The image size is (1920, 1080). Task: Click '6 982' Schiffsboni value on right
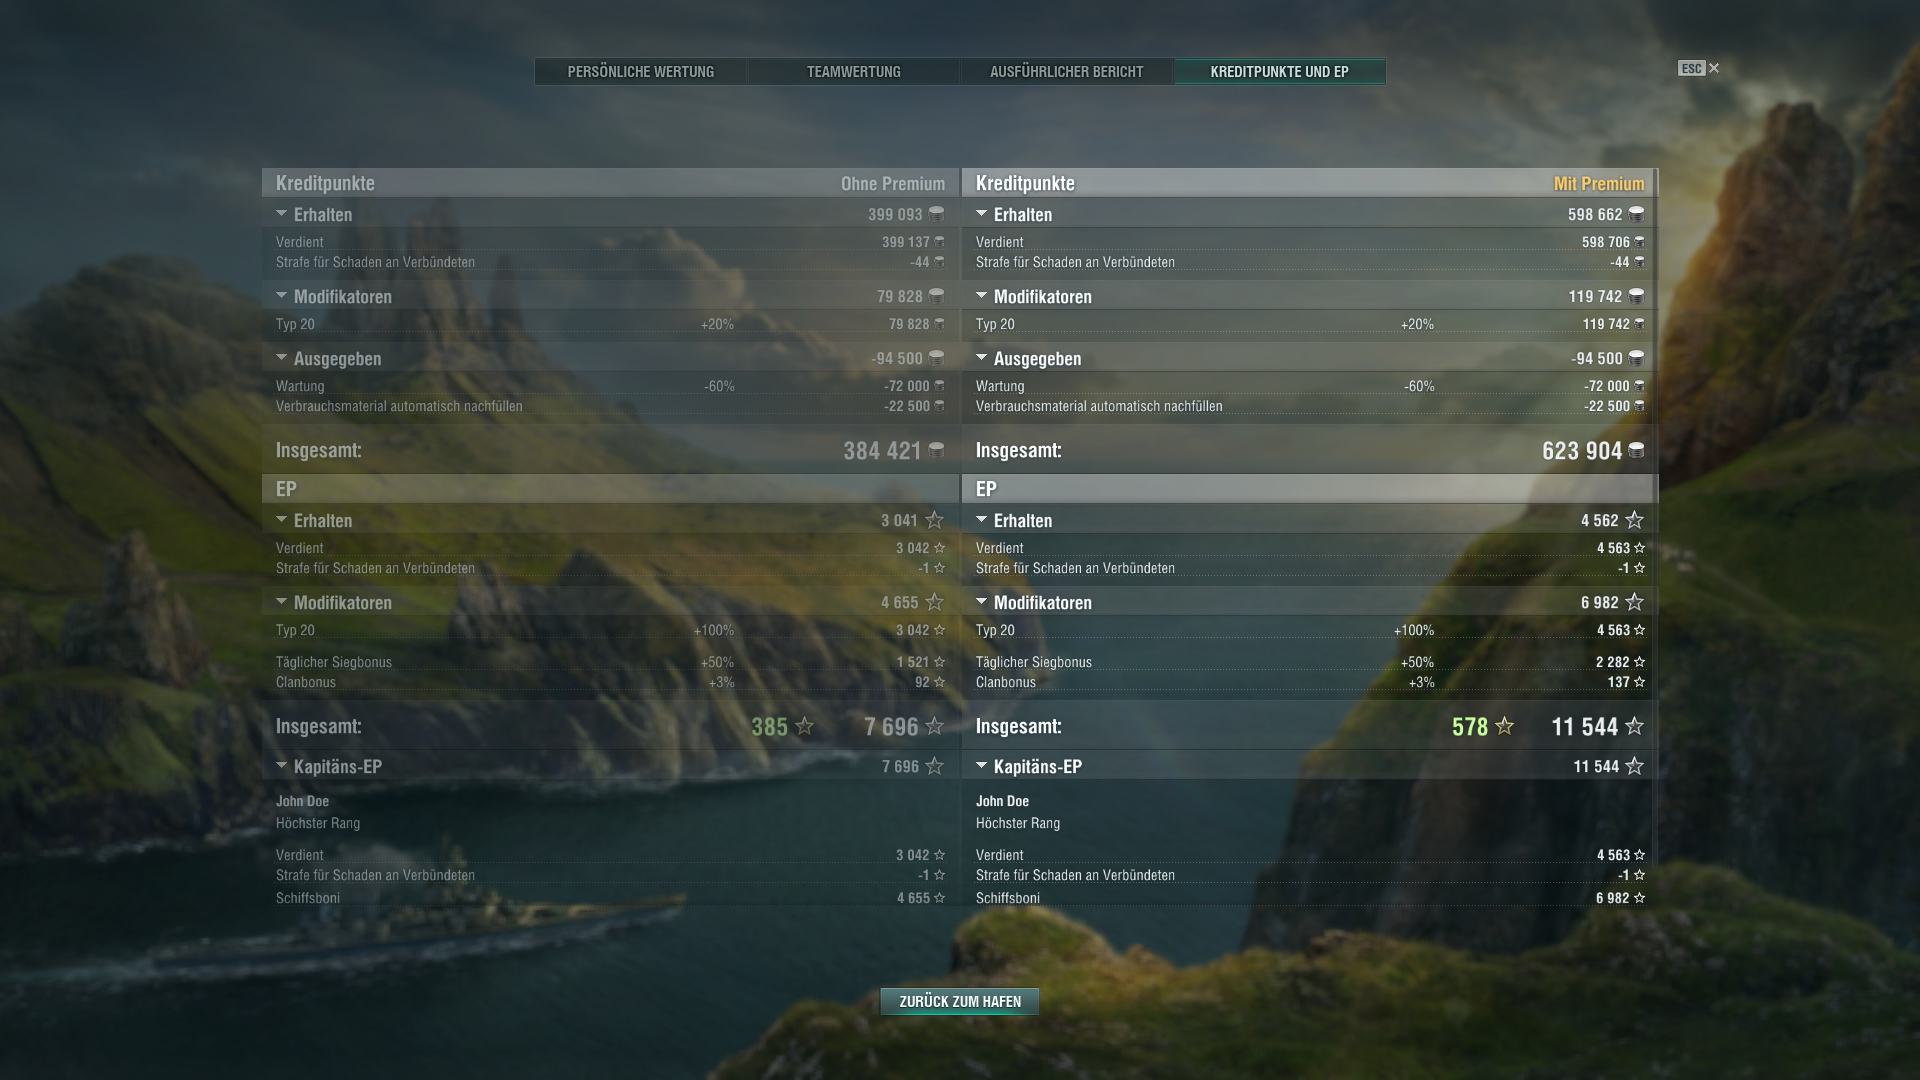1613,898
